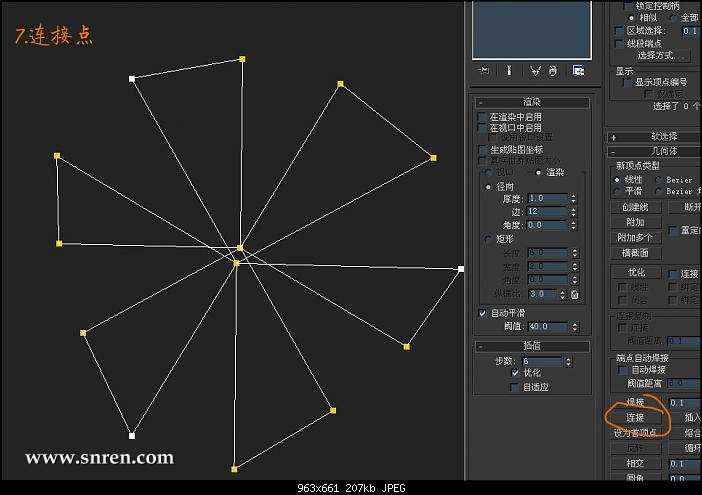Image resolution: width=702 pixels, height=495 pixels.
Task: Click the 附加多个 button
Action: [636, 238]
